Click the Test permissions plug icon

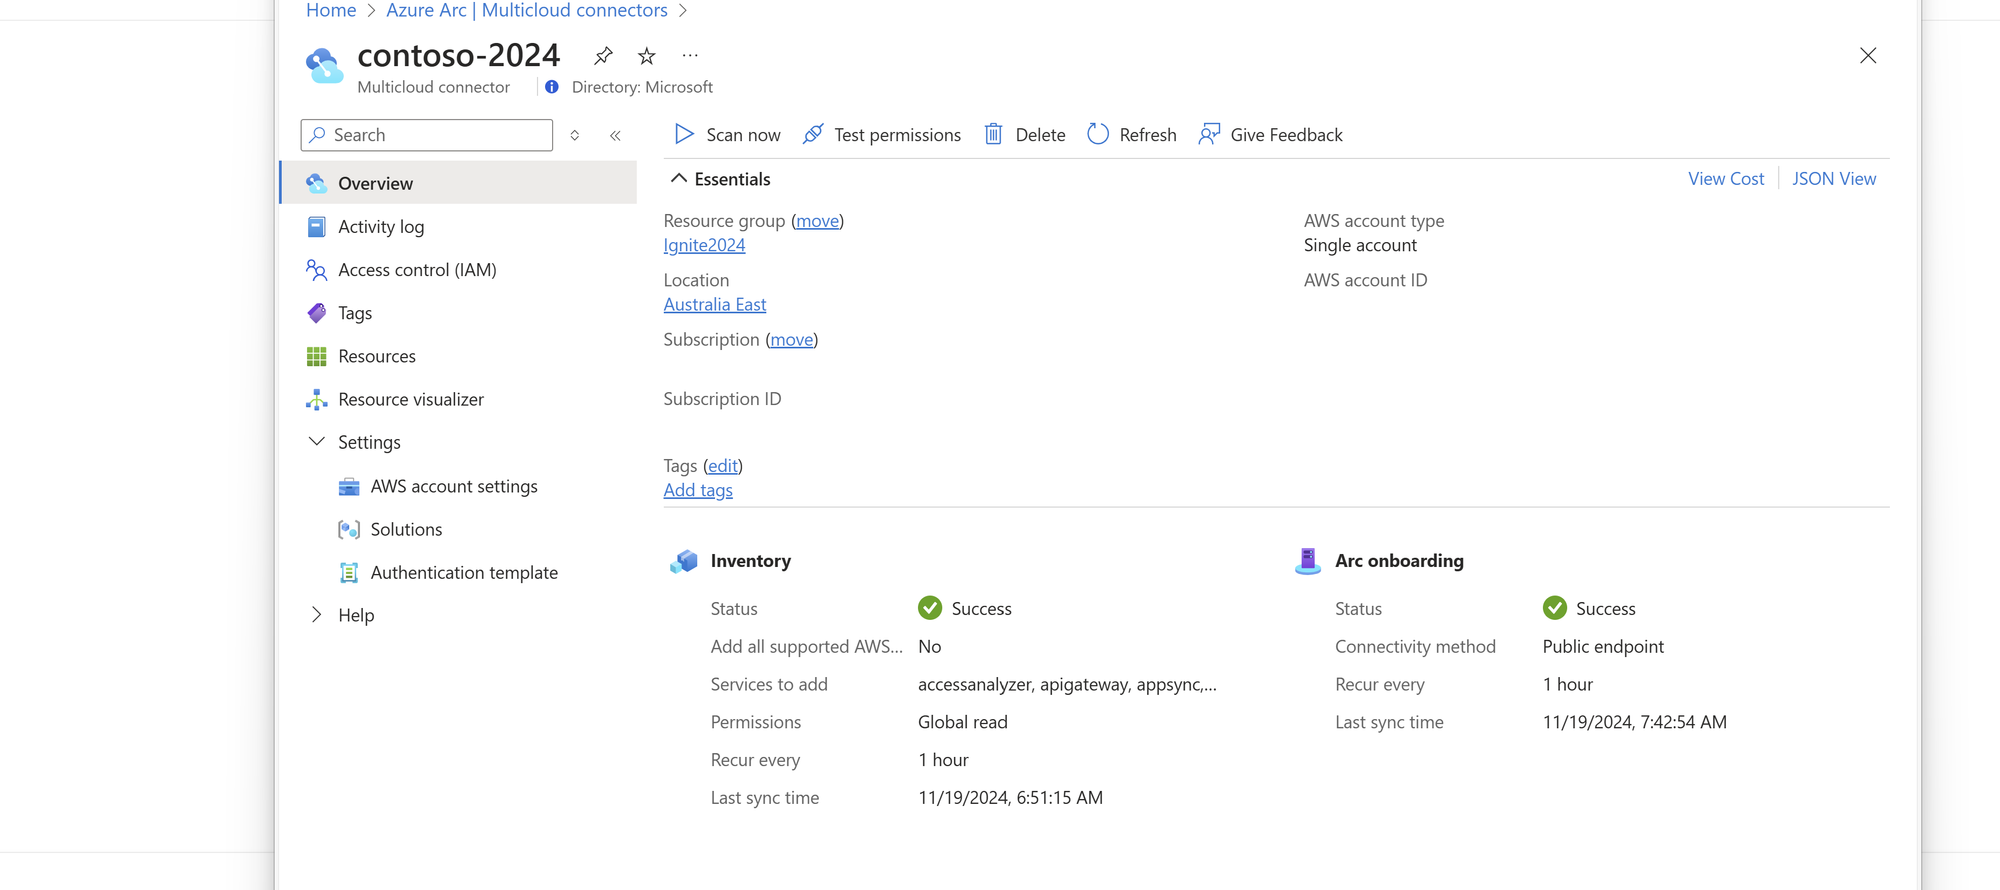tap(813, 134)
